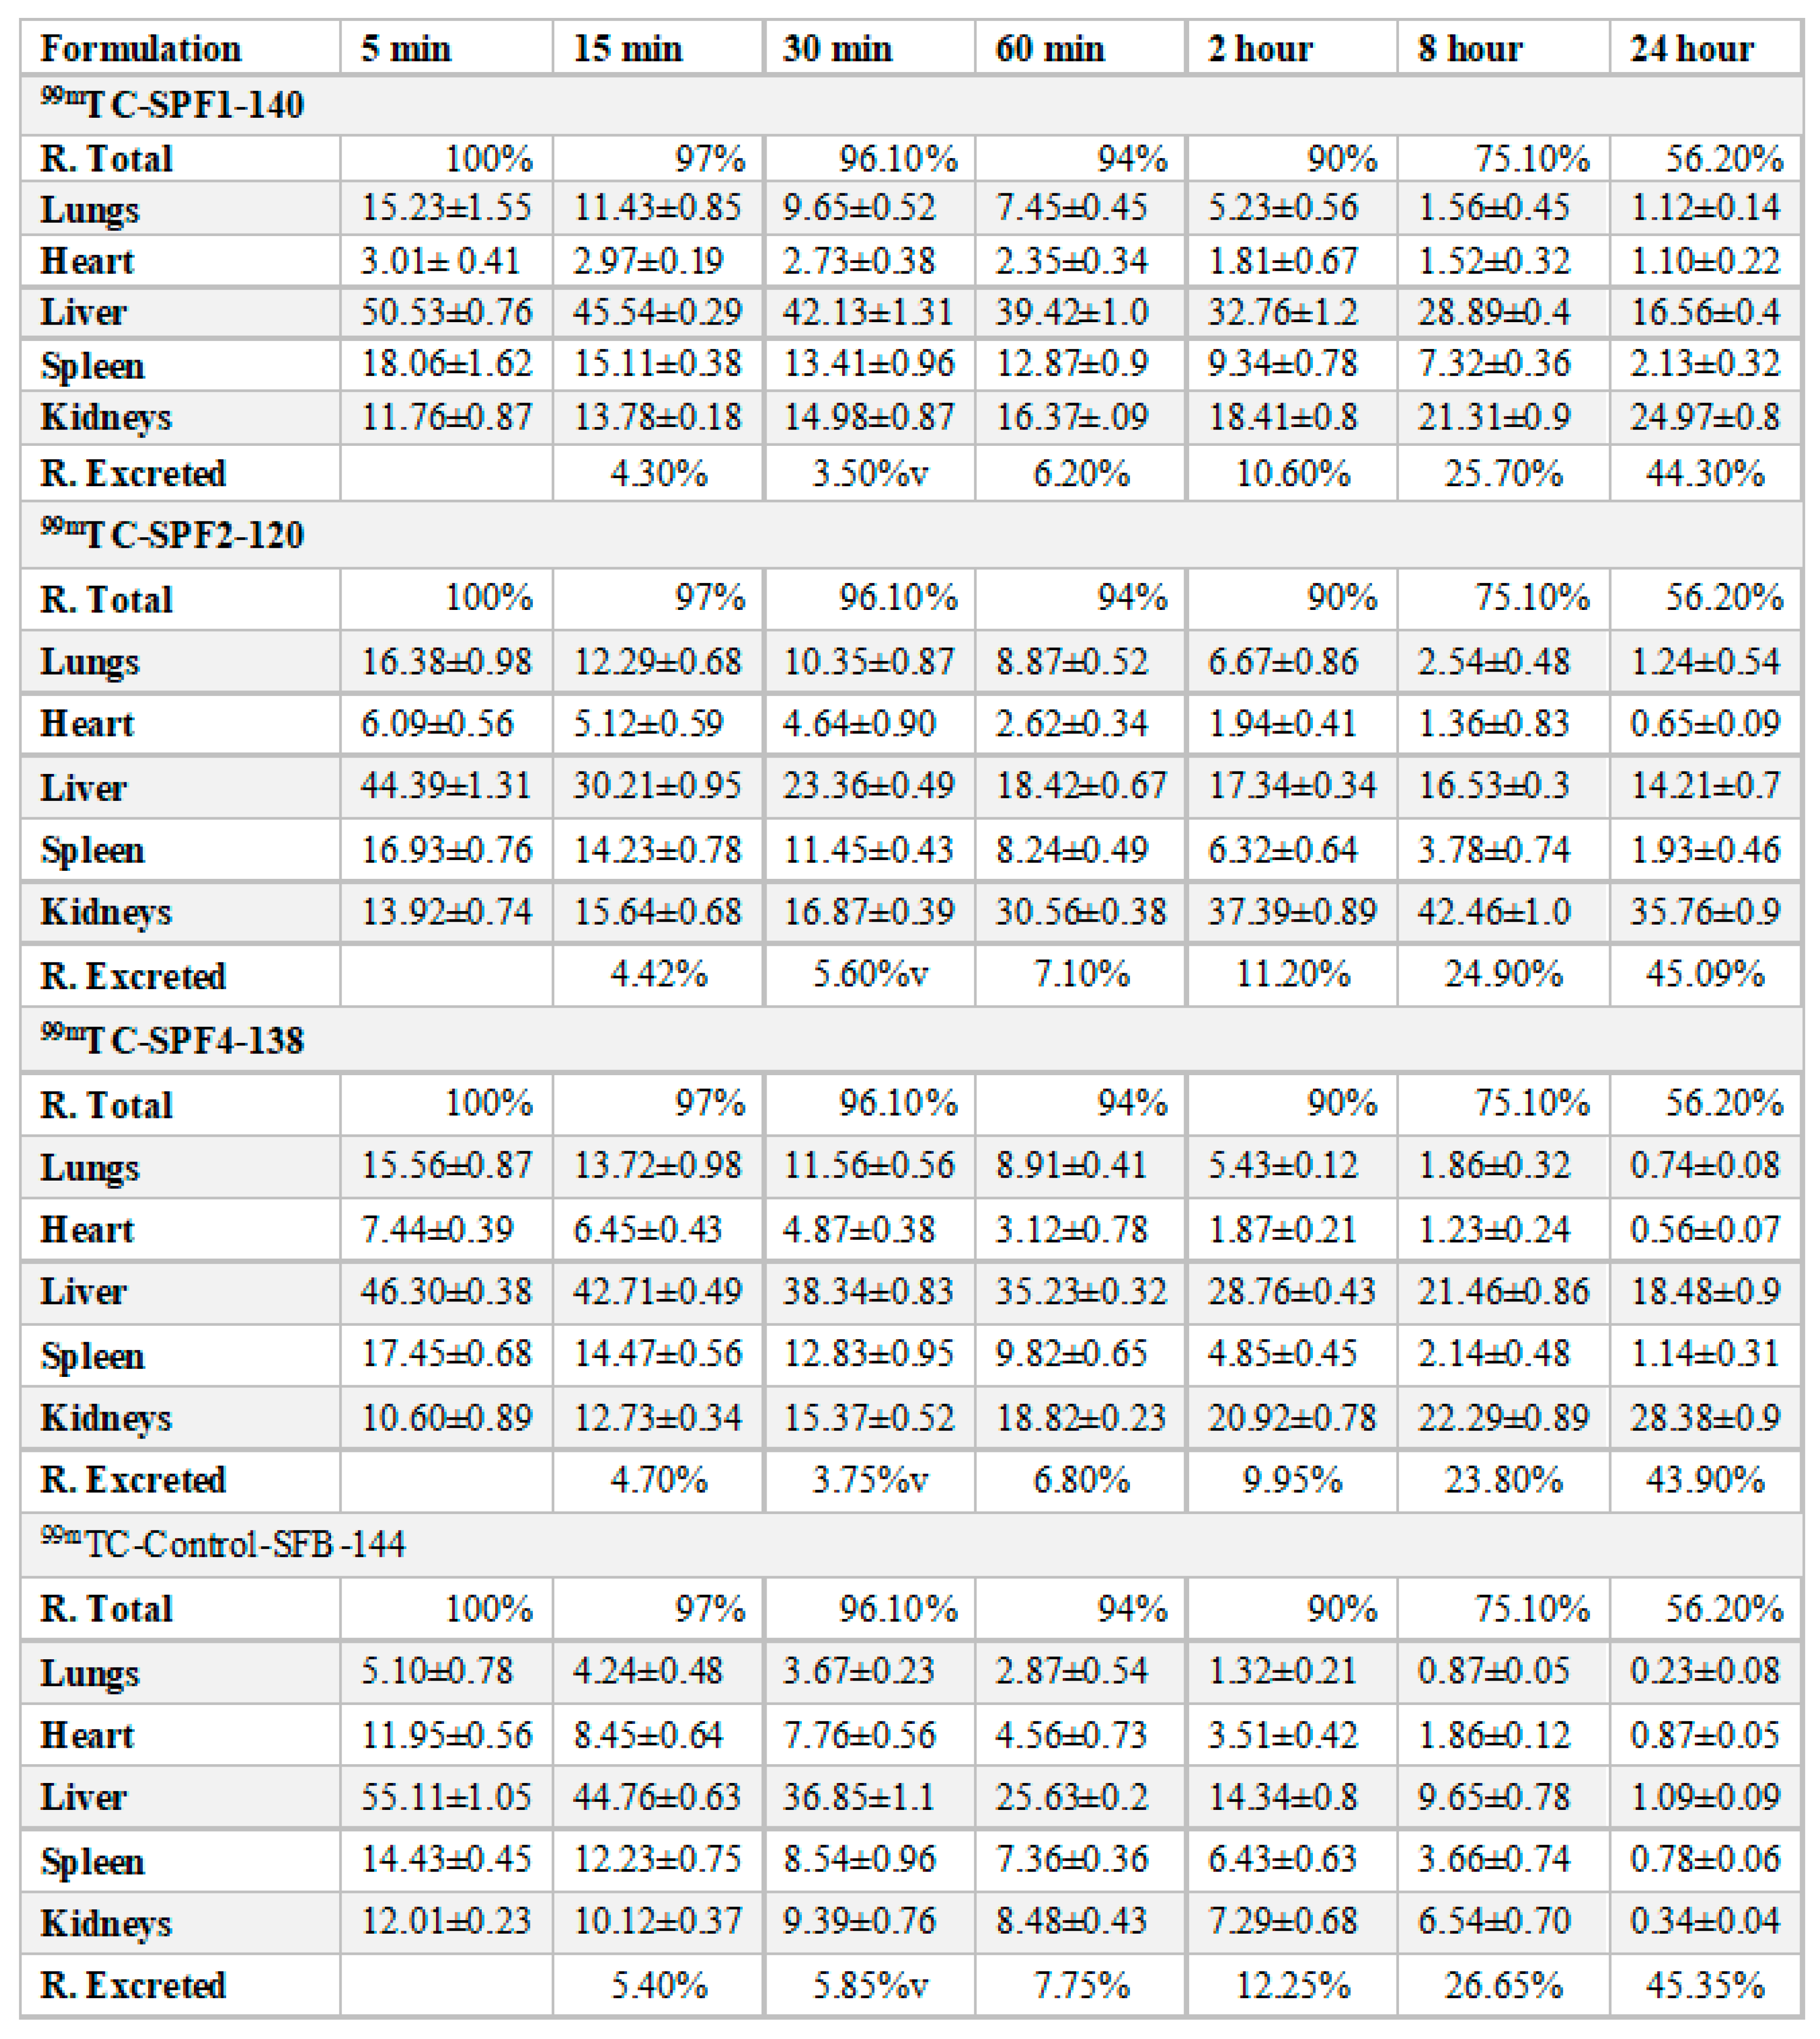Select the kidneys value 0.34±0.04
This screenshot has width=1820, height=2039.
click(1704, 1921)
